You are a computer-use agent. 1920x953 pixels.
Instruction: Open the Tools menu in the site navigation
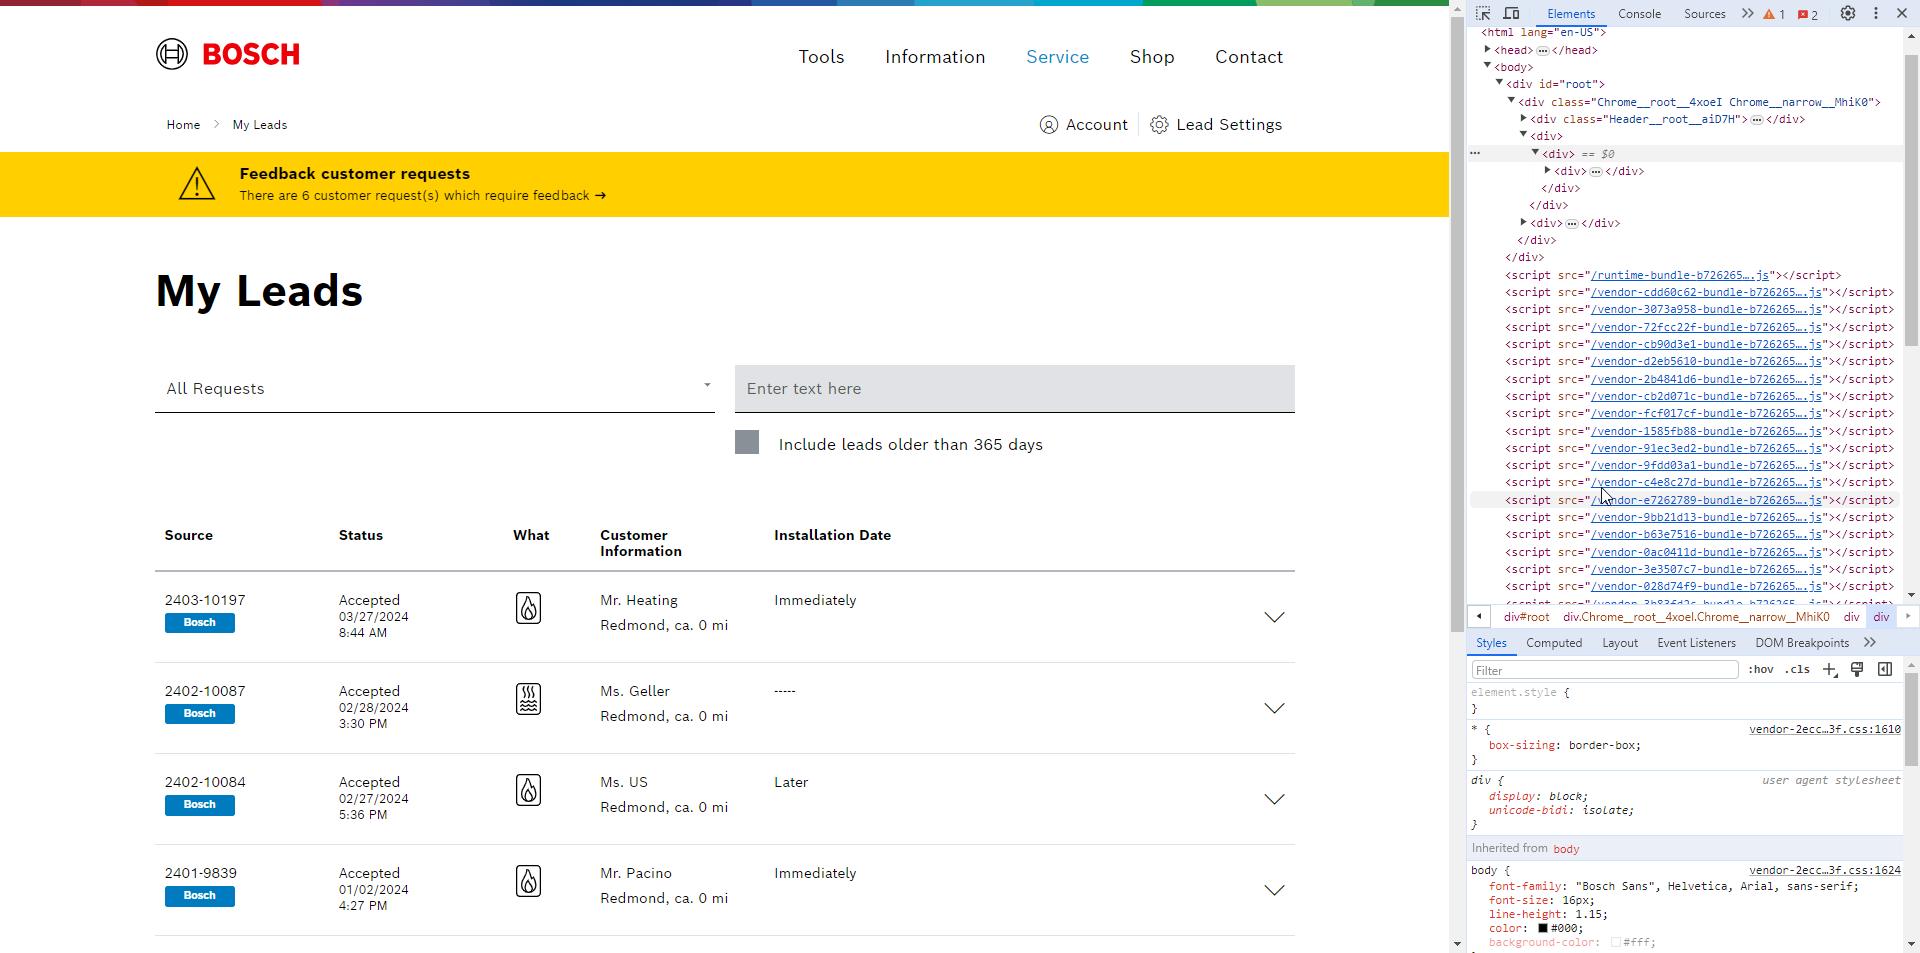click(x=821, y=57)
